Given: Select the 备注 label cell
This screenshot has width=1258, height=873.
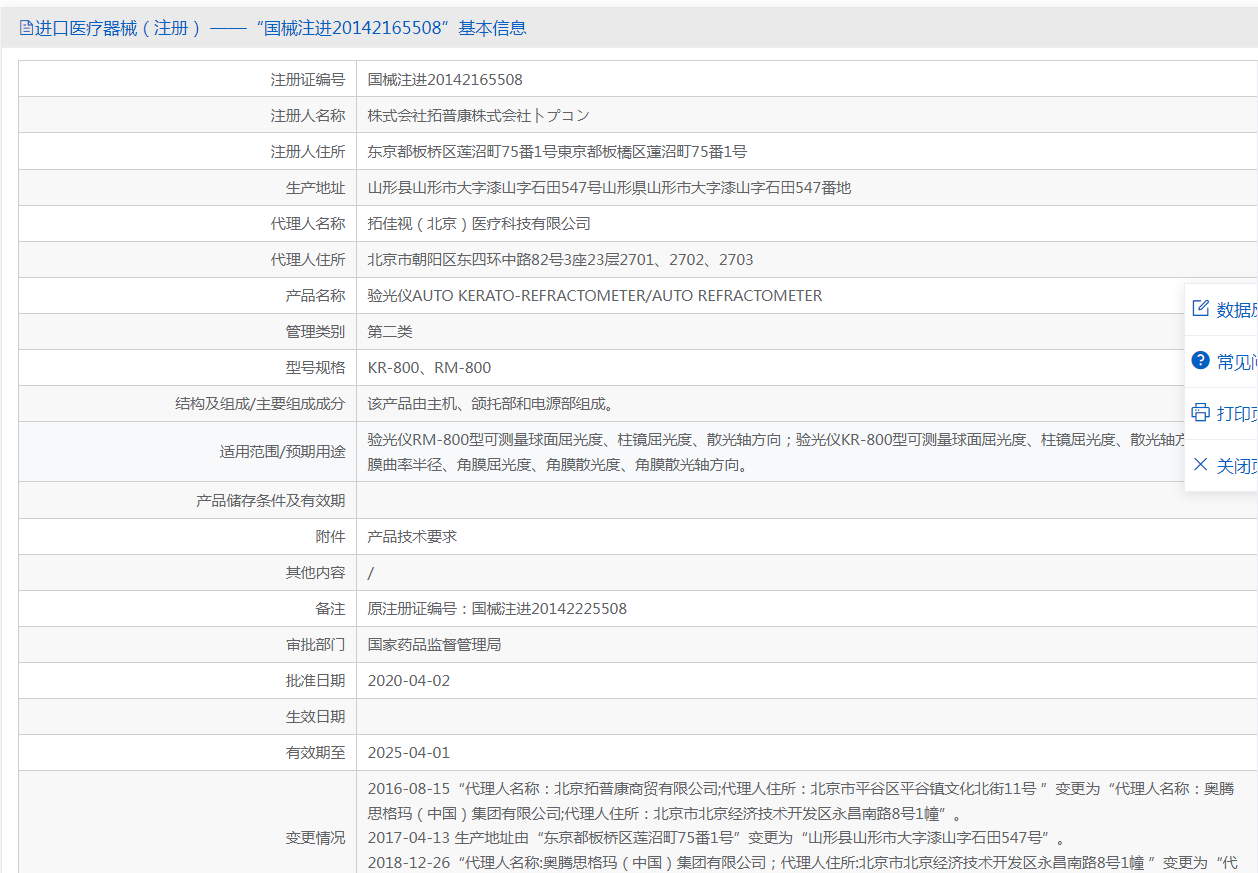Looking at the screenshot, I should [188, 608].
